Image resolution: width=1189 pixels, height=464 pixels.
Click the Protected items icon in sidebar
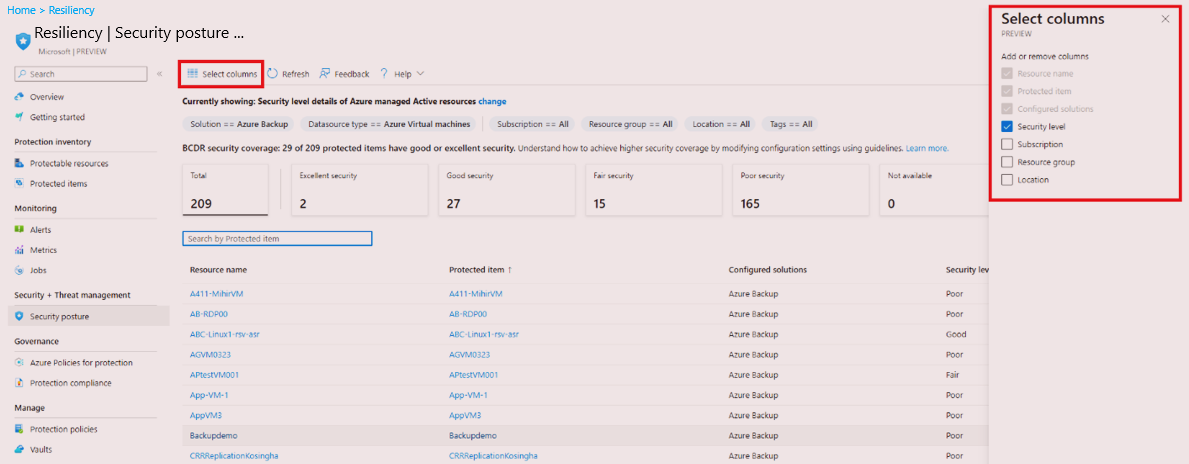tap(20, 183)
